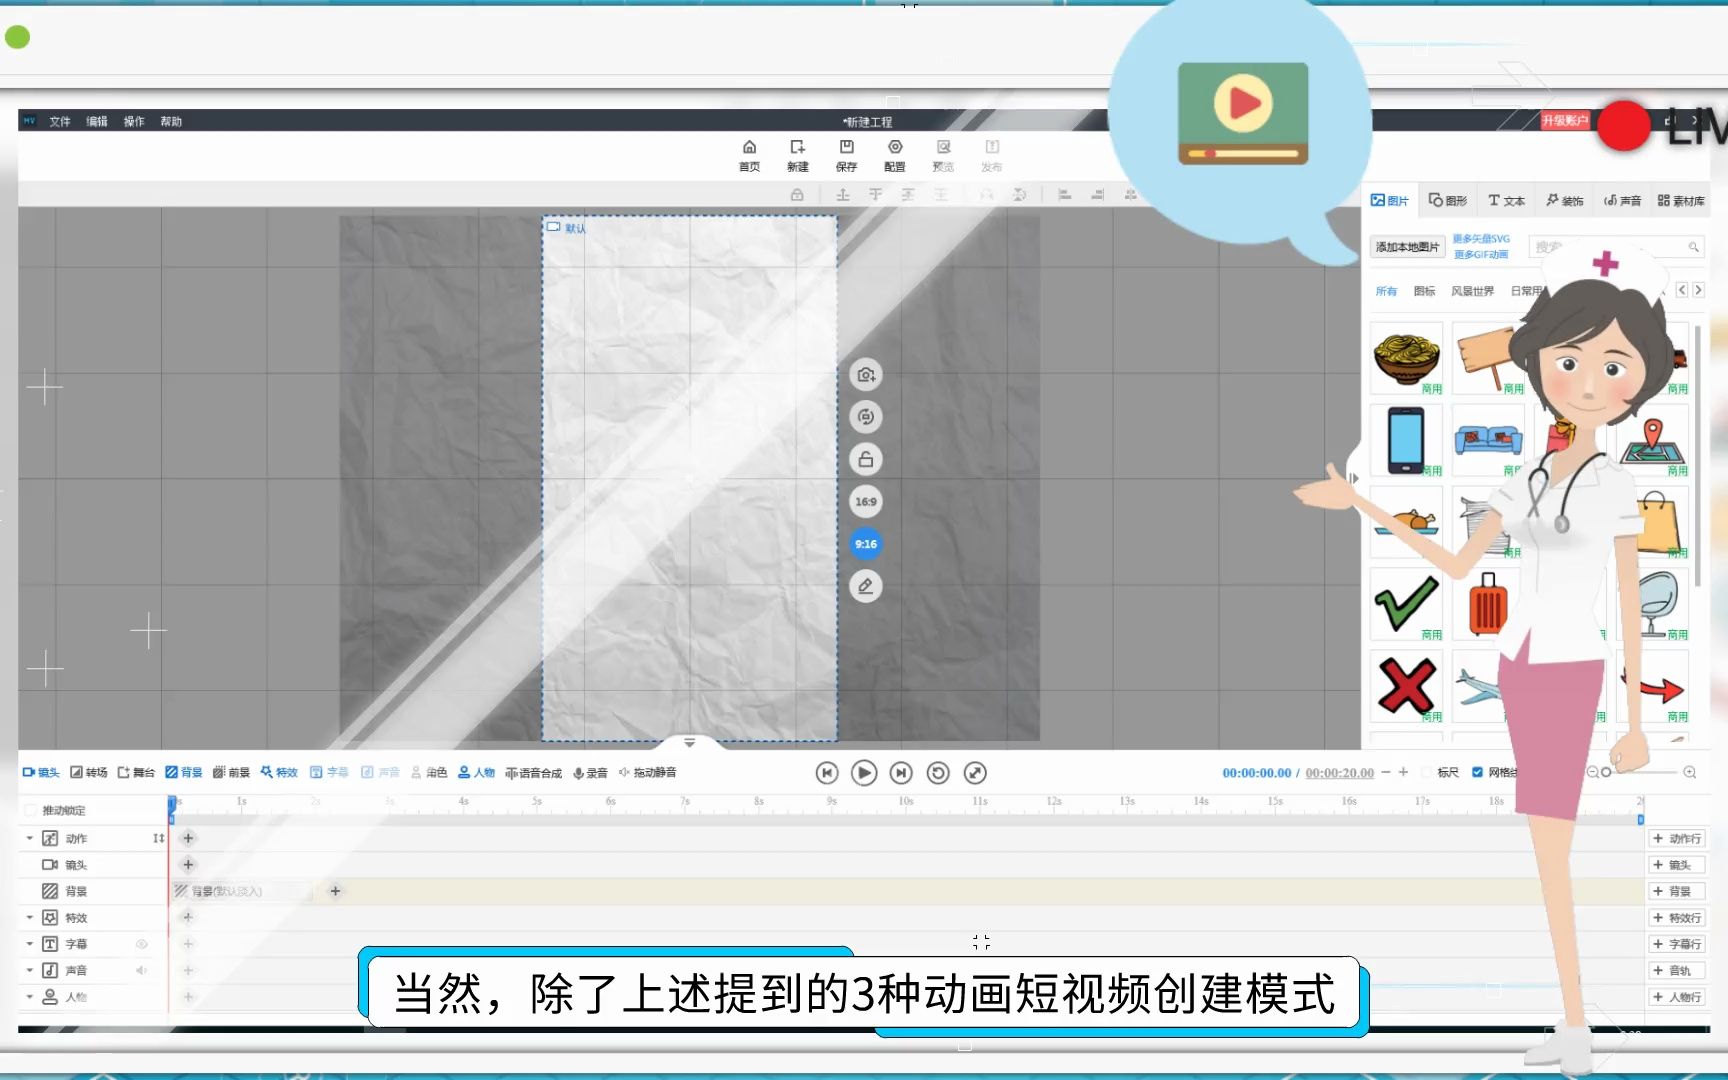Collapse the 人物 track
Viewport: 1728px width, 1080px height.
(30, 997)
